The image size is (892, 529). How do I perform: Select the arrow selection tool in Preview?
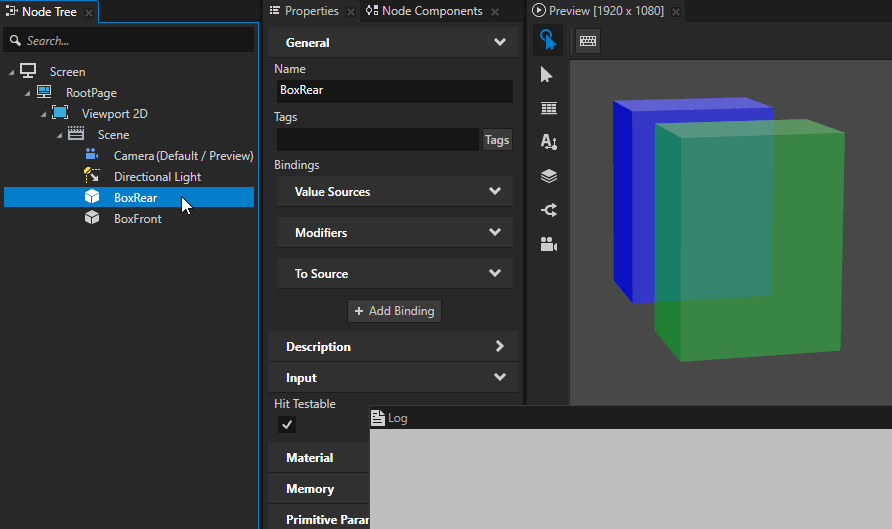pyautogui.click(x=547, y=75)
